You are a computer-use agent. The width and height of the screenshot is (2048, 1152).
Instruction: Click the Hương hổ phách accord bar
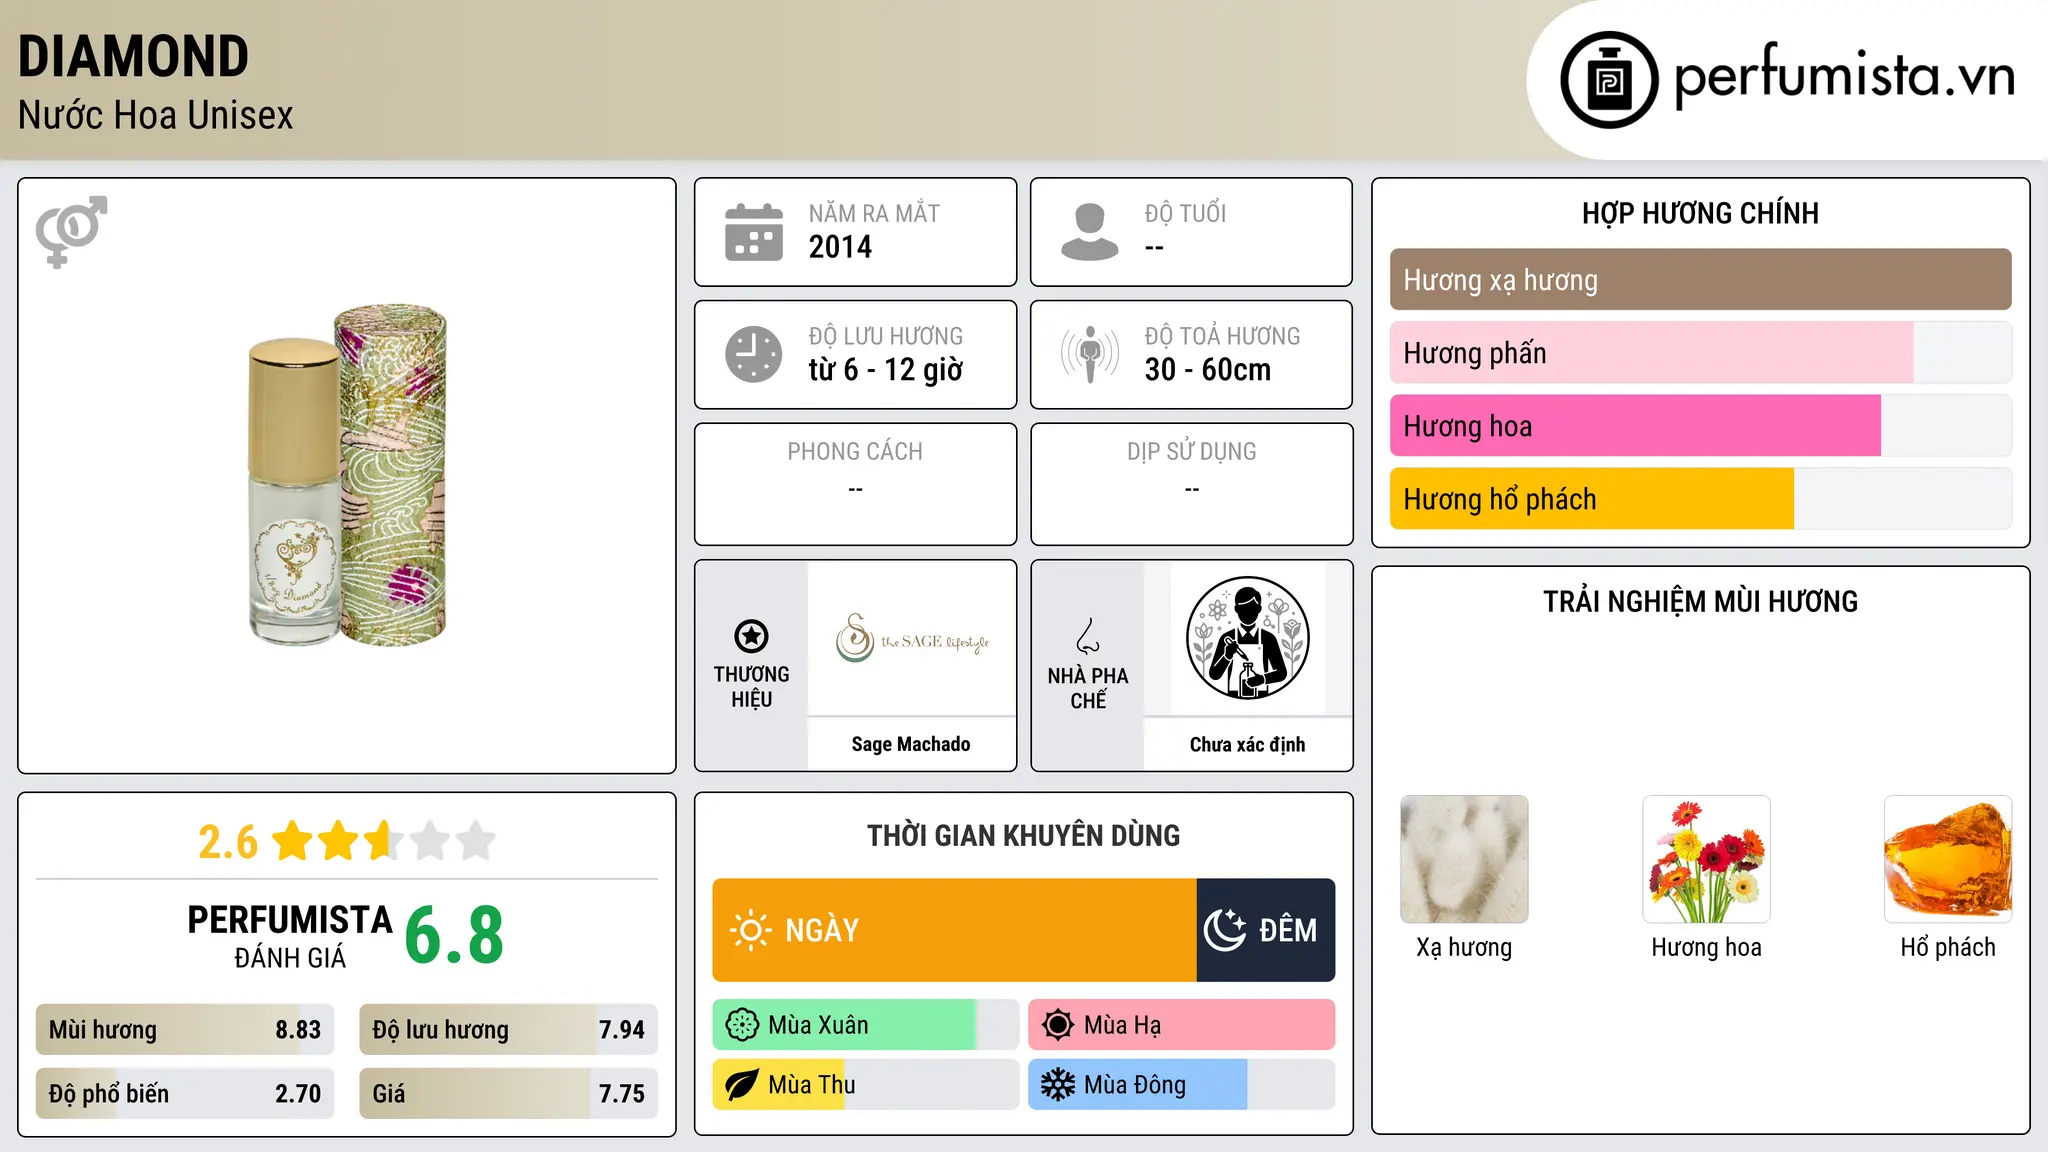1701,499
